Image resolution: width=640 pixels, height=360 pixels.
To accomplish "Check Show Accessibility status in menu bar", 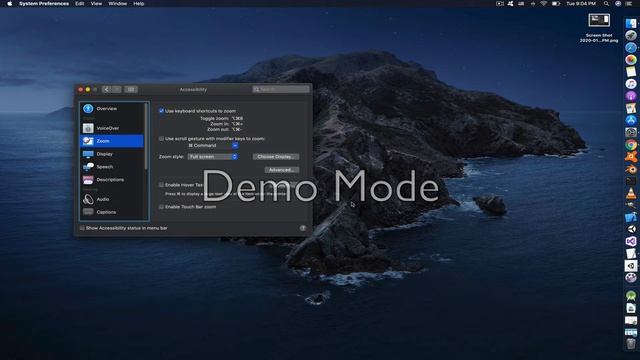I will tap(82, 228).
